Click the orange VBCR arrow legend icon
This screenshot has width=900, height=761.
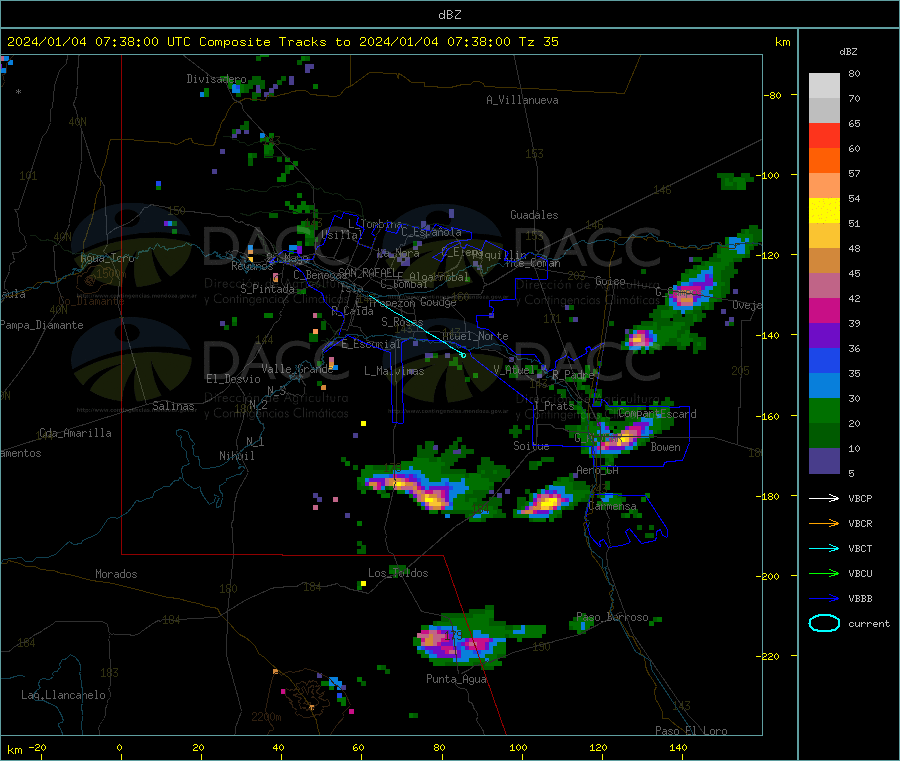tap(824, 523)
